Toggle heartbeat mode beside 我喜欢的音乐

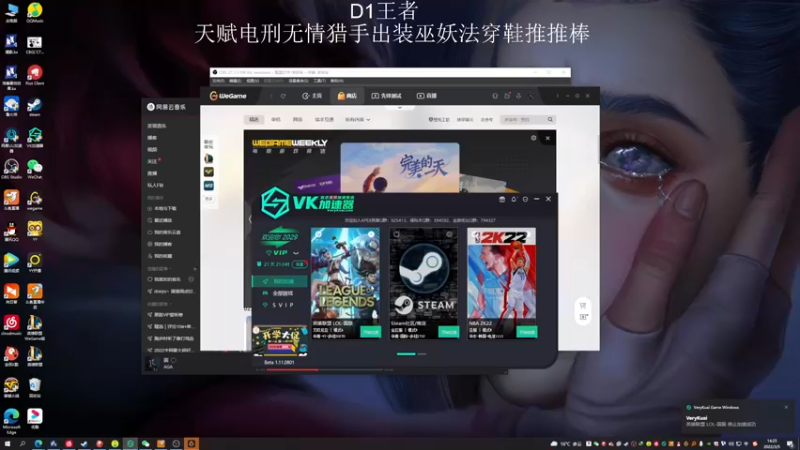point(191,279)
